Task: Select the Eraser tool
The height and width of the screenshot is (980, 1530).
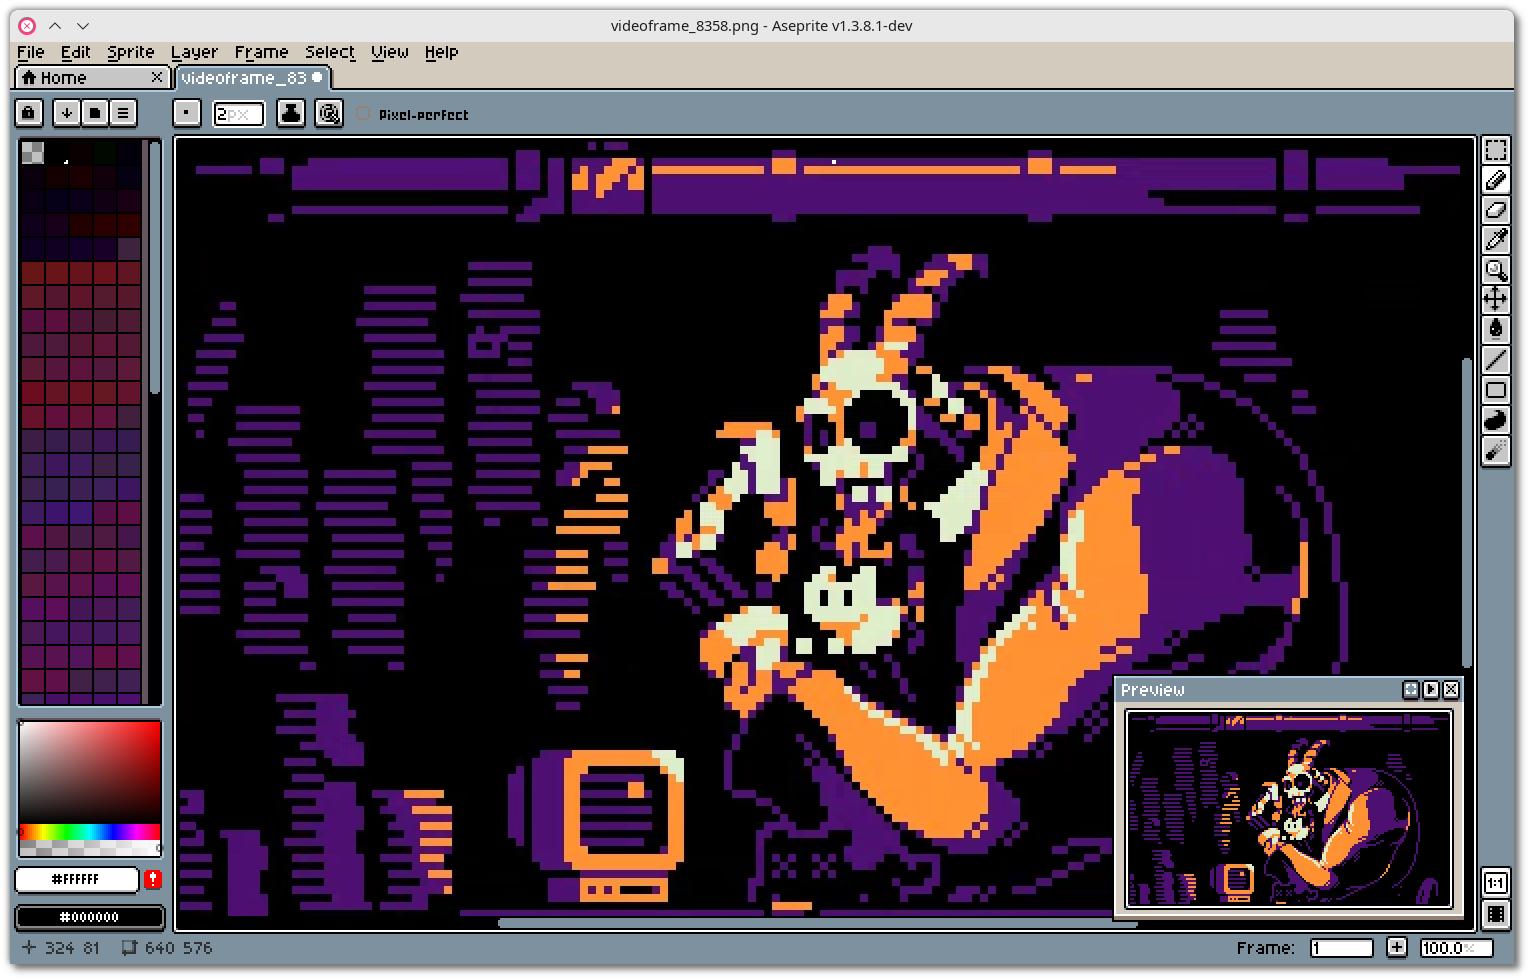Action: coord(1495,210)
